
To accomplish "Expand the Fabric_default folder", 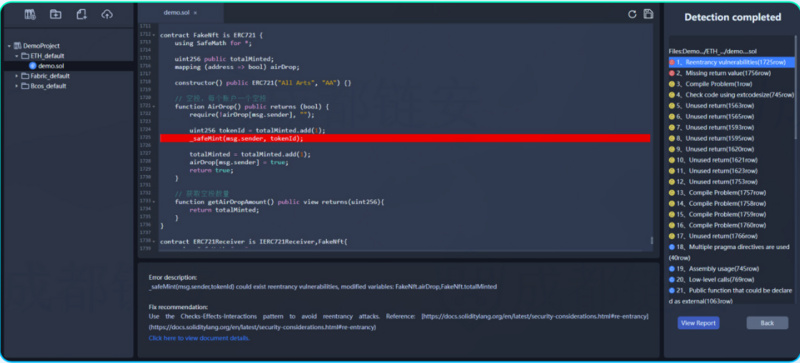I will point(16,76).
